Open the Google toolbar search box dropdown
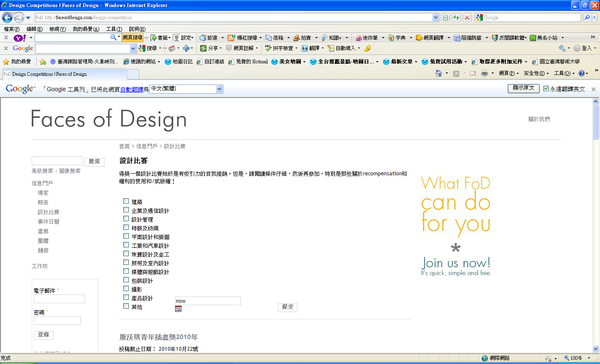This screenshot has height=364, width=600. point(133,48)
